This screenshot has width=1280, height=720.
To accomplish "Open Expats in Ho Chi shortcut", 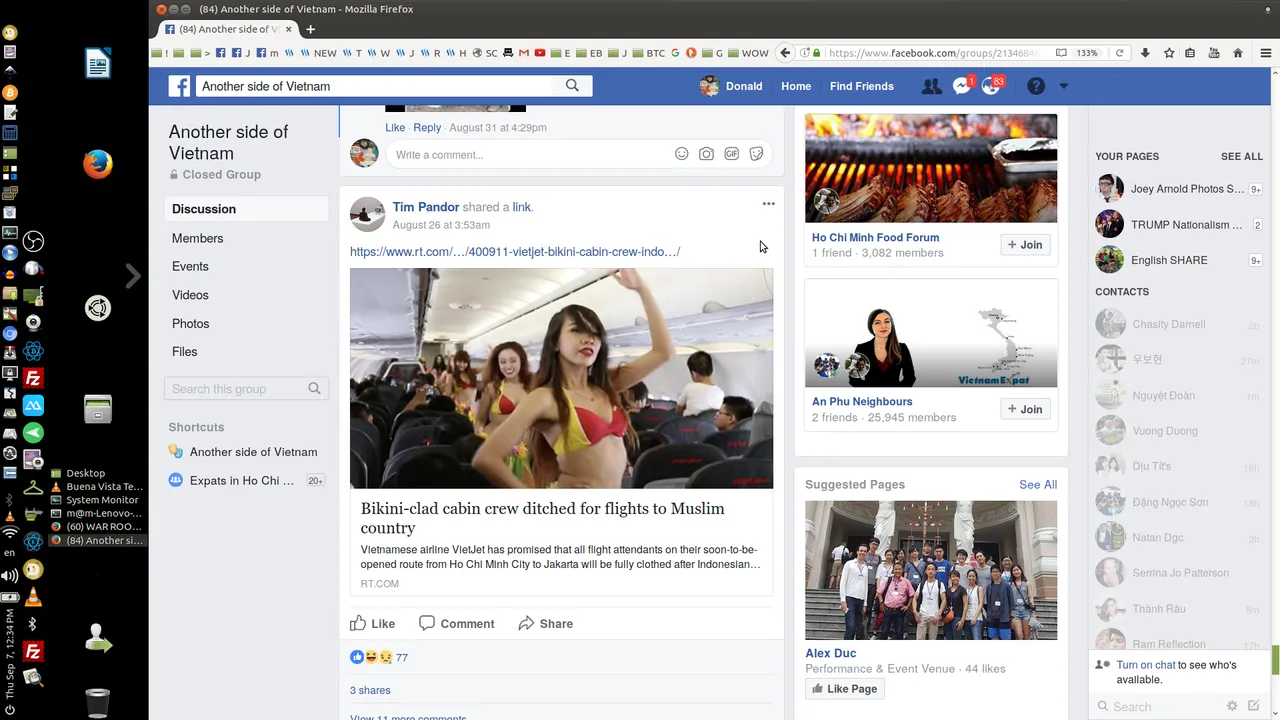I will (x=242, y=480).
